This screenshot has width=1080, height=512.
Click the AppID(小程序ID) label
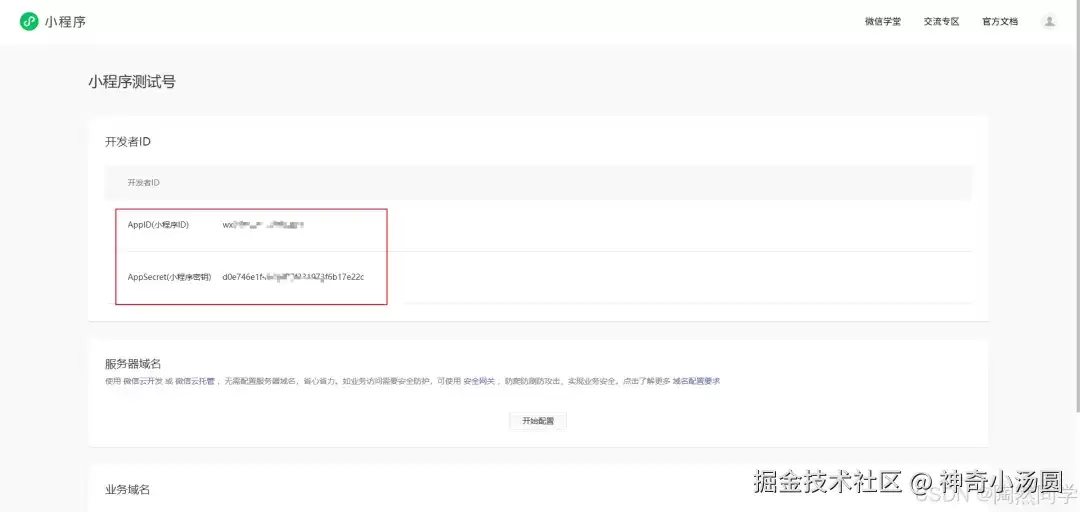(158, 225)
